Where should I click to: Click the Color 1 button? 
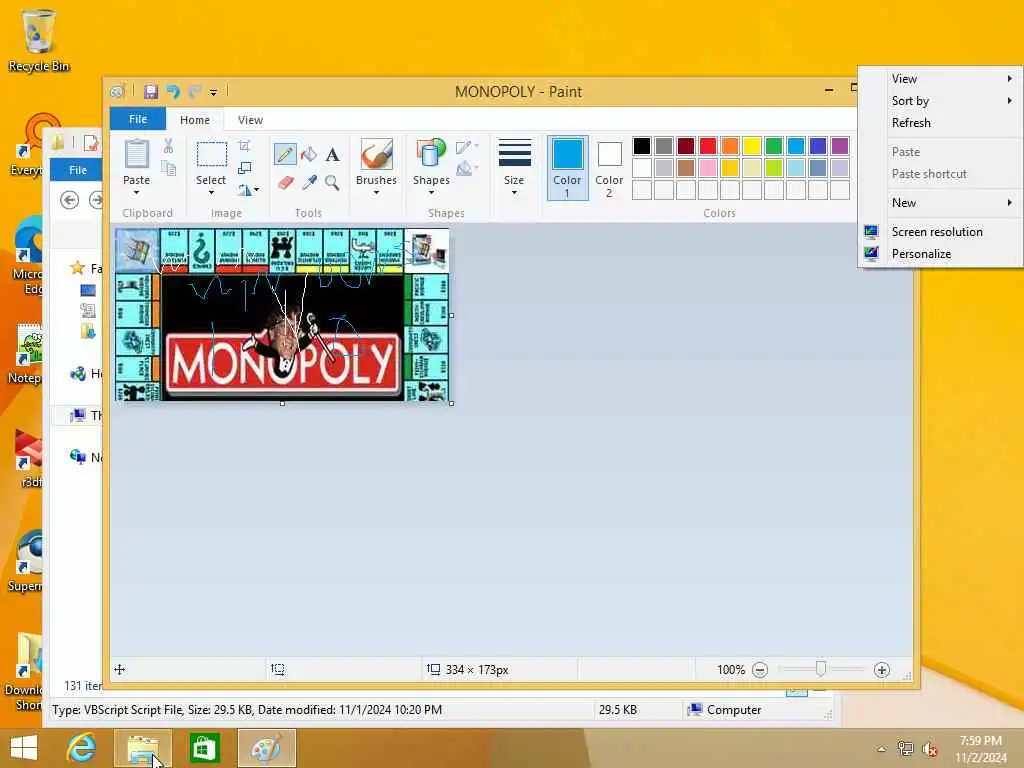click(567, 167)
